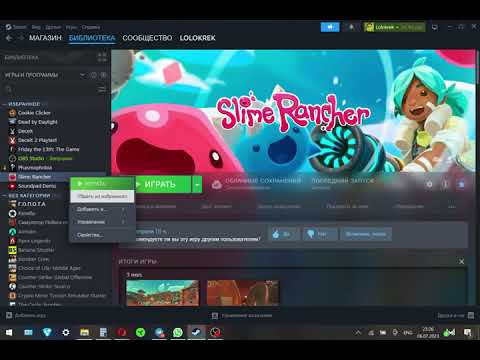480x360 pixels.
Task: Open the game info icon
Action: [x=445, y=184]
